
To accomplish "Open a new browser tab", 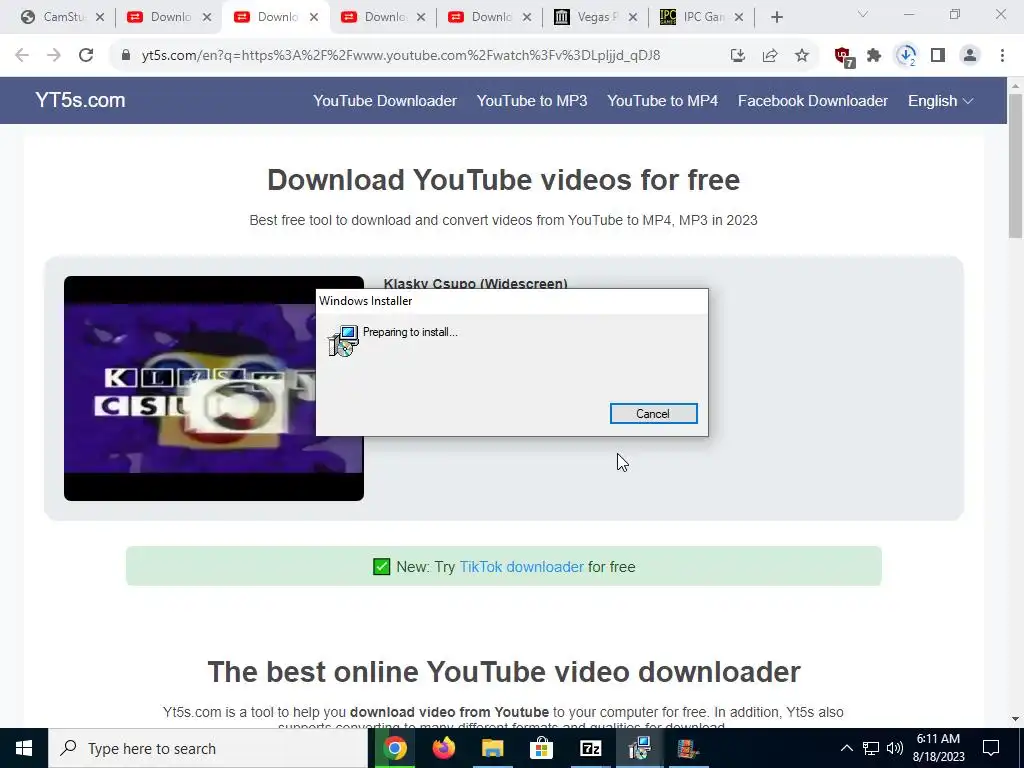I will pos(776,18).
